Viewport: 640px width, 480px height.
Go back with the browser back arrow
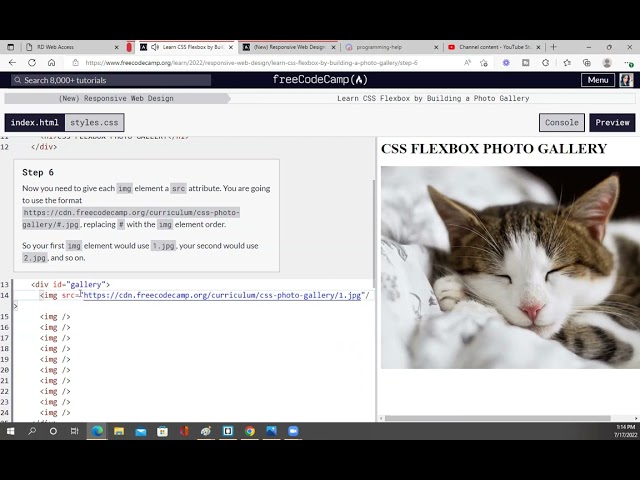pos(12,62)
